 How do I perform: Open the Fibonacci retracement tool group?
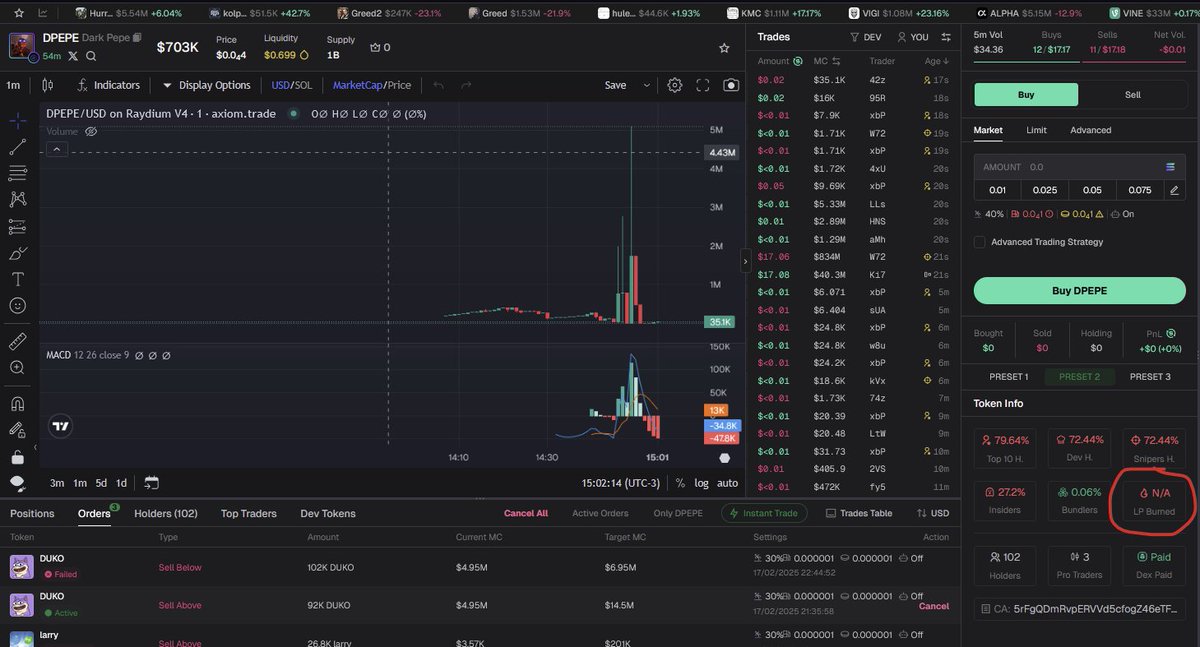click(x=17, y=173)
